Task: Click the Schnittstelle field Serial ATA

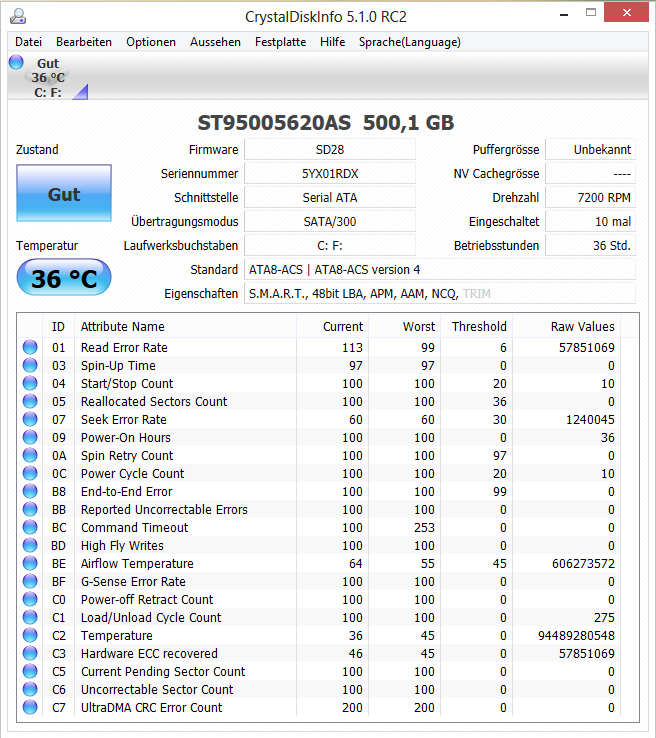Action: coord(330,198)
